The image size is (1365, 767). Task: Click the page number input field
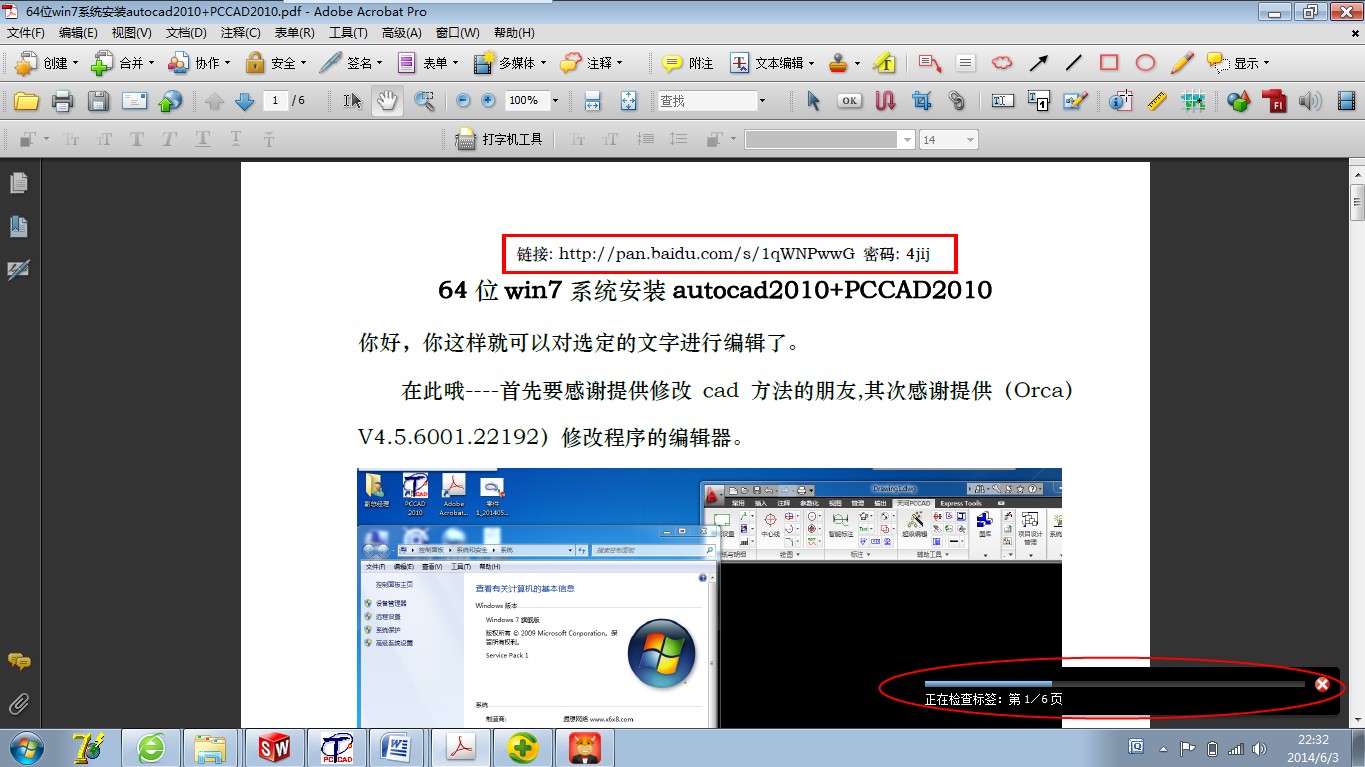click(x=276, y=101)
